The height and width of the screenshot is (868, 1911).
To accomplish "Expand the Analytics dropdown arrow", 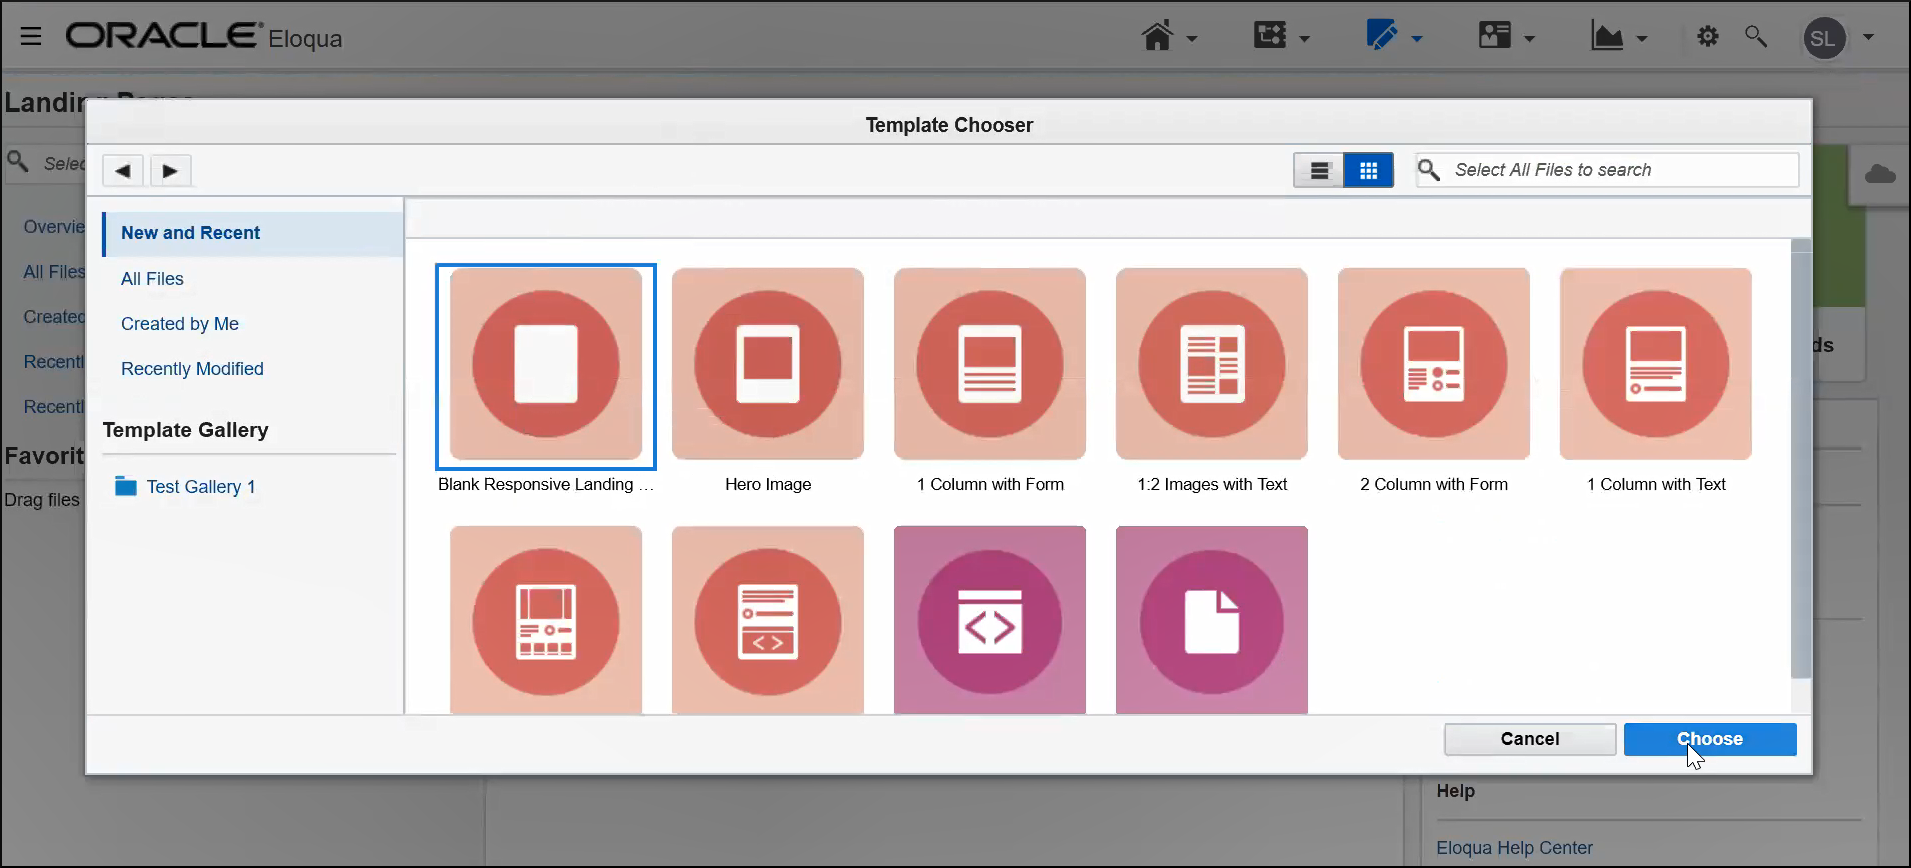I will click(x=1642, y=39).
